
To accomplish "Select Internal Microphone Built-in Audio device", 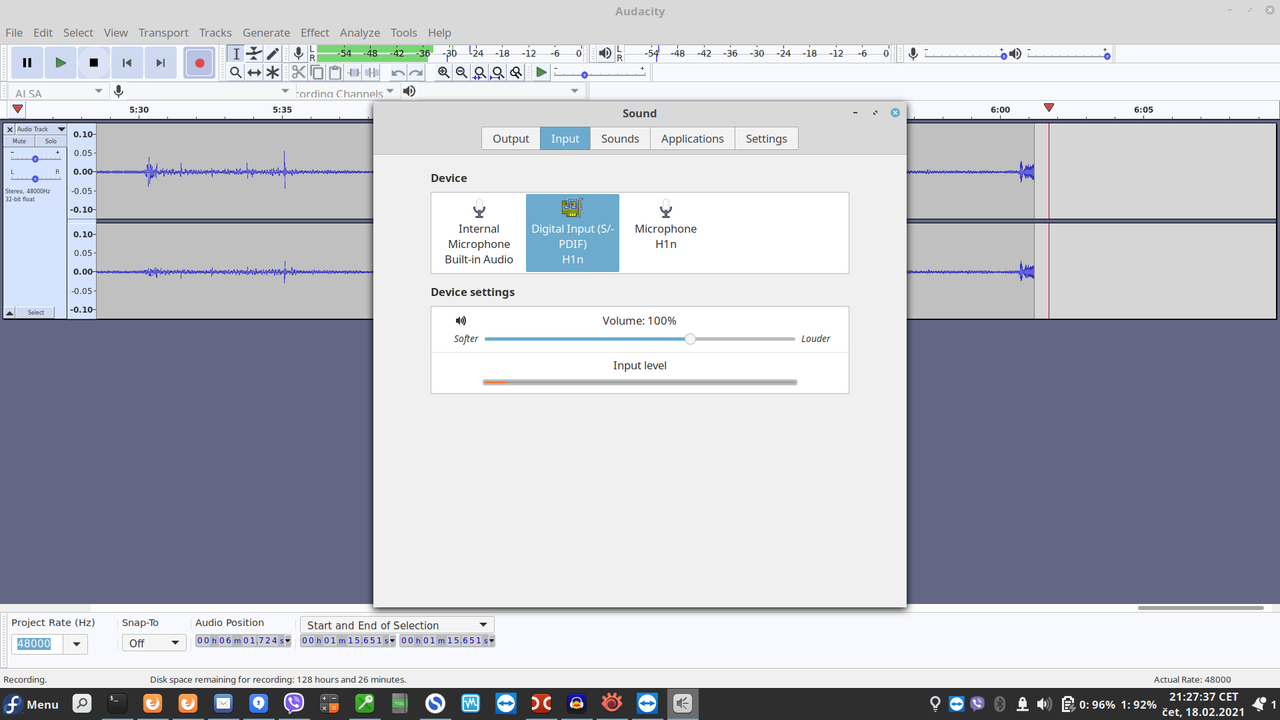I will 479,233.
